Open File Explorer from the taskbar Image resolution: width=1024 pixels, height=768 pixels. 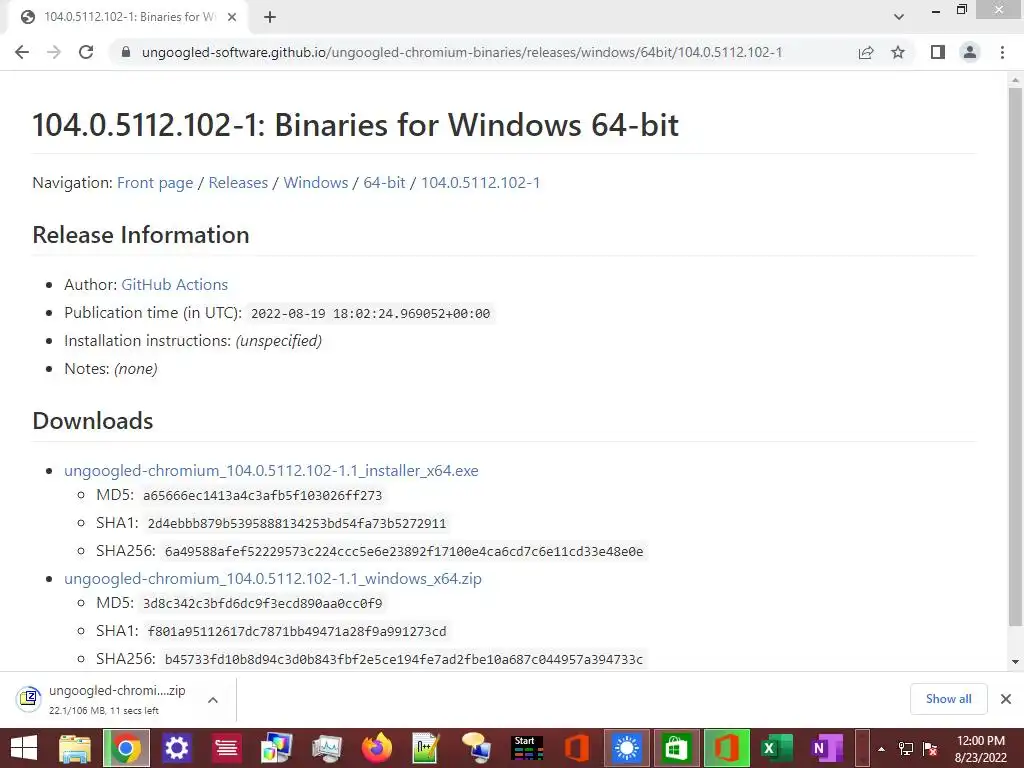(x=74, y=748)
